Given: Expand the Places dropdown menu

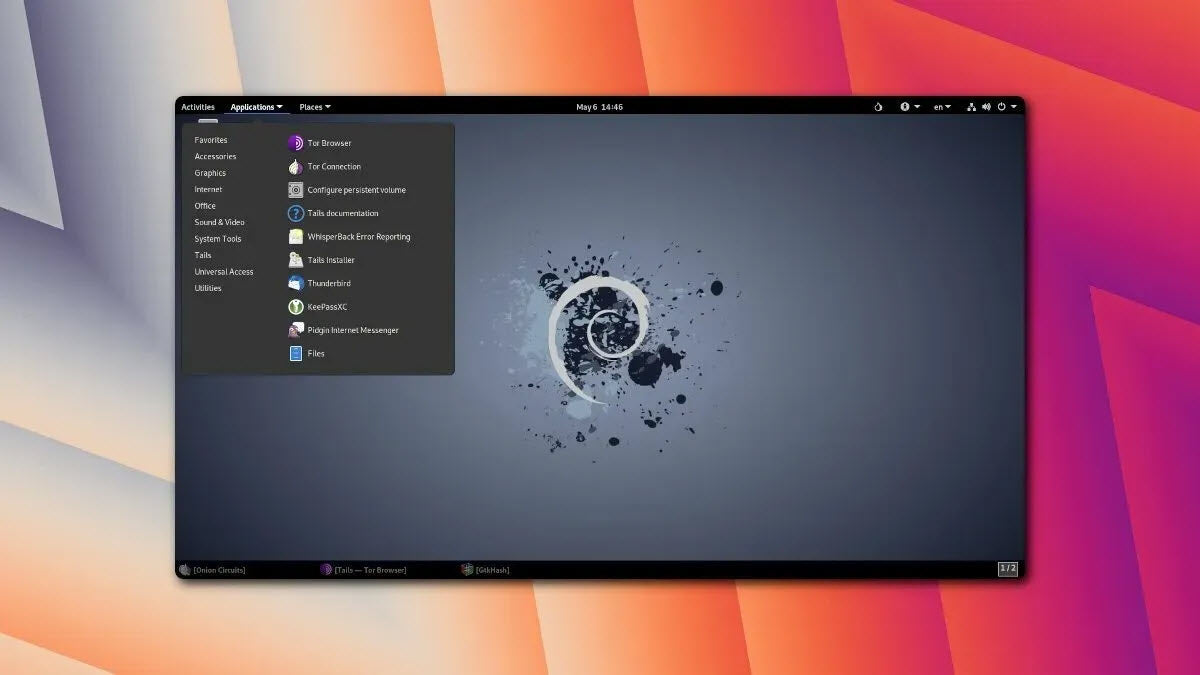Looking at the screenshot, I should click(x=314, y=107).
